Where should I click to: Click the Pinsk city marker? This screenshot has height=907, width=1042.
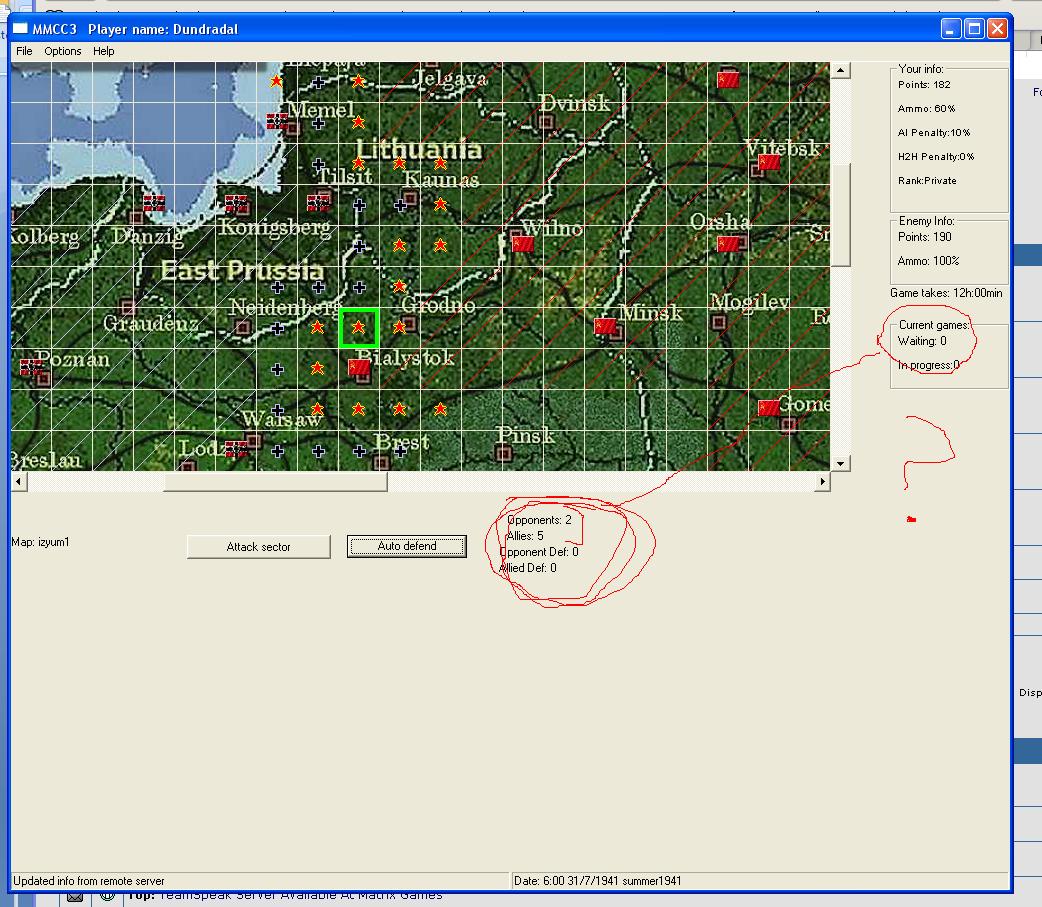(x=504, y=454)
